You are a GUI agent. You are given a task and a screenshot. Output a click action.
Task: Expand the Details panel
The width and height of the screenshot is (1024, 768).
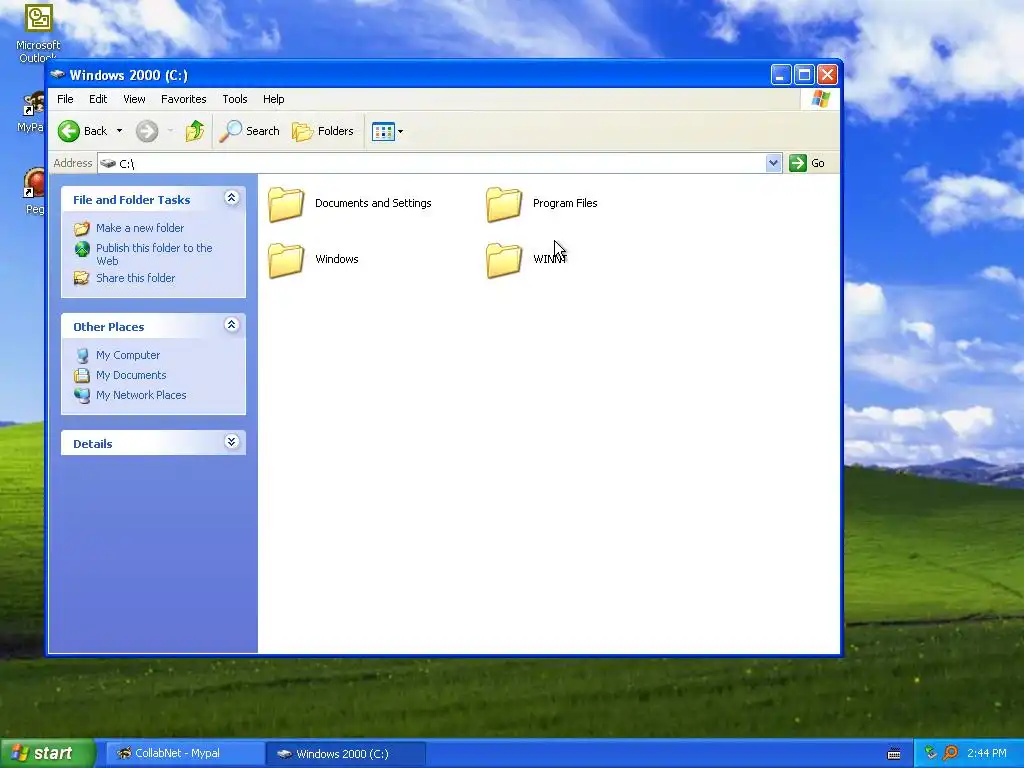(x=231, y=442)
